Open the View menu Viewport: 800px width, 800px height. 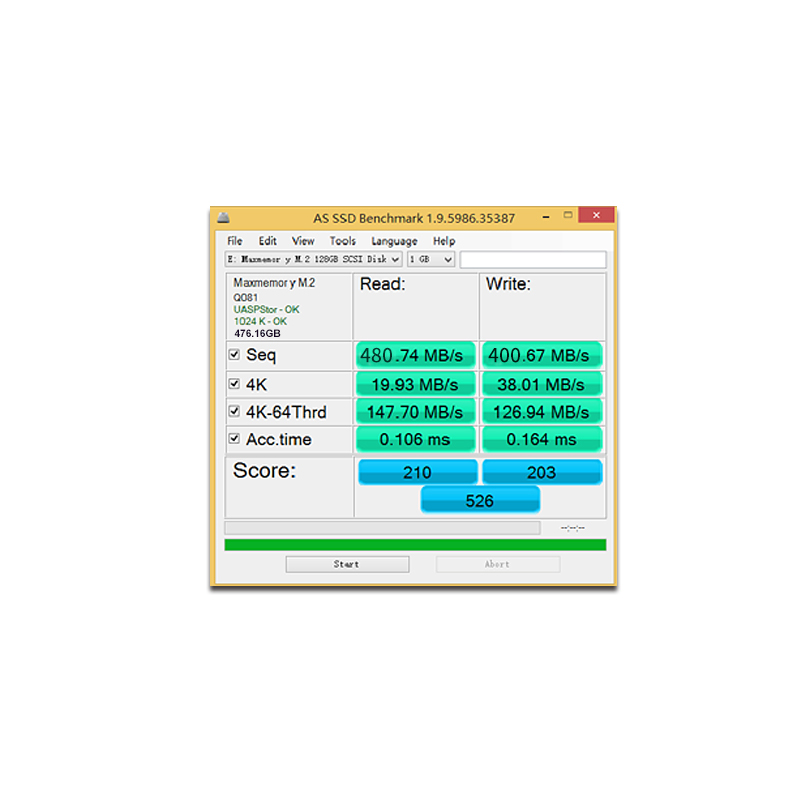tap(303, 240)
